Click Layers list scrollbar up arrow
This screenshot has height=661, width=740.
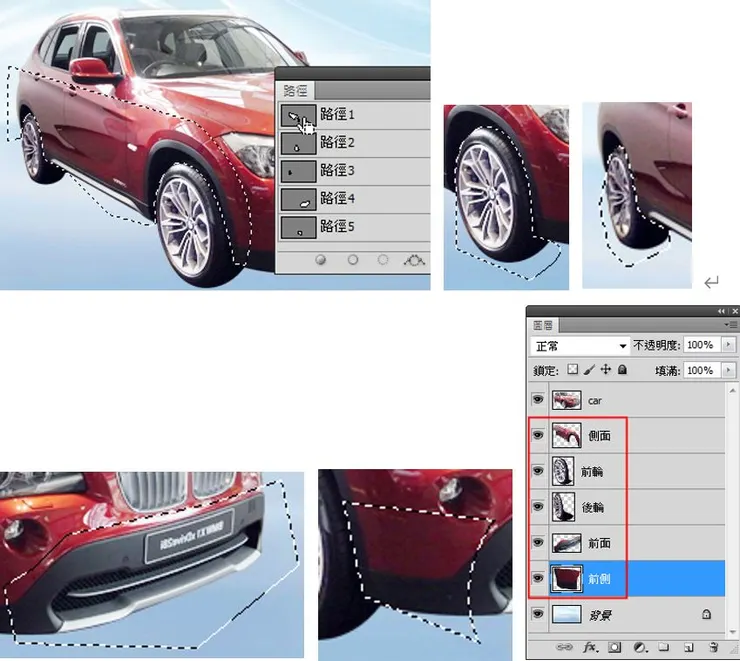tap(732, 390)
